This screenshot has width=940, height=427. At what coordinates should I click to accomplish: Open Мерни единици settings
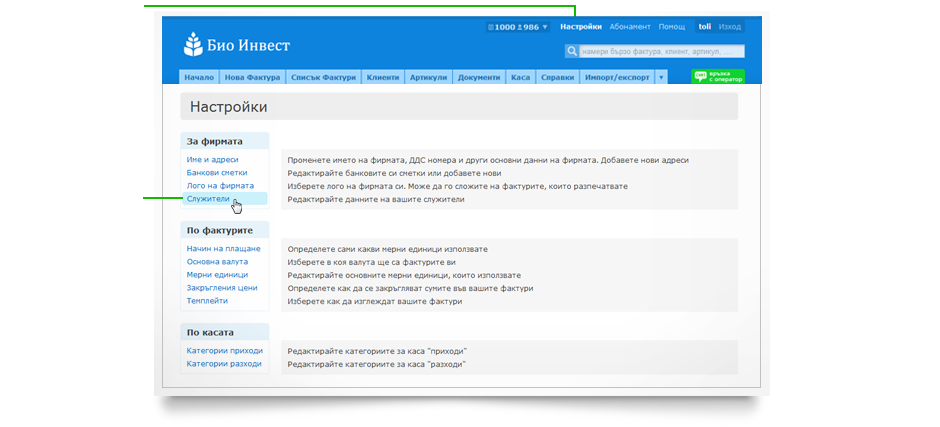tap(217, 275)
